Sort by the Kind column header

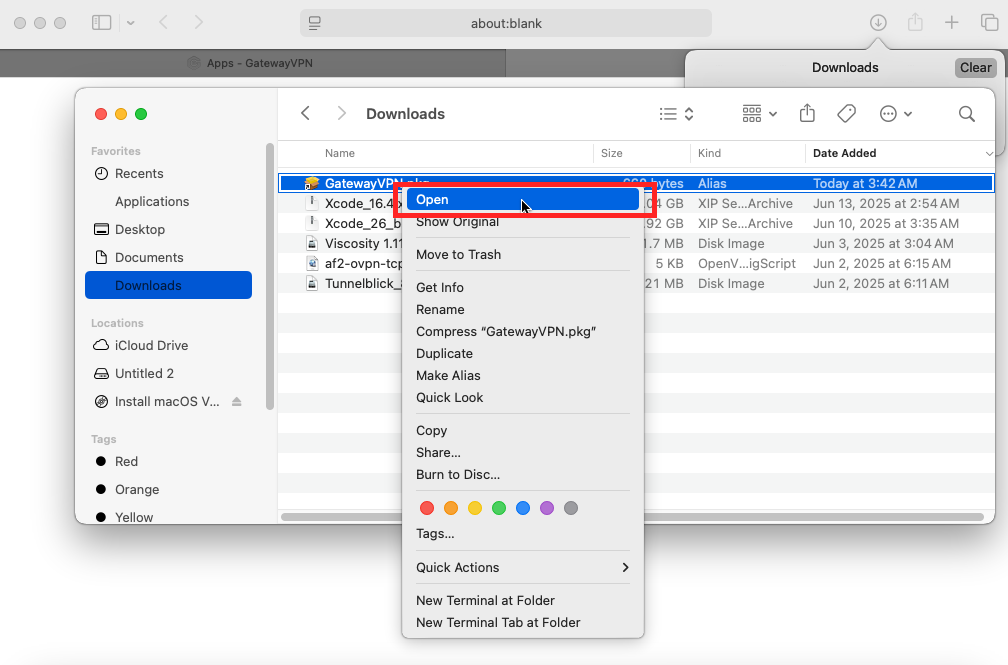709,153
